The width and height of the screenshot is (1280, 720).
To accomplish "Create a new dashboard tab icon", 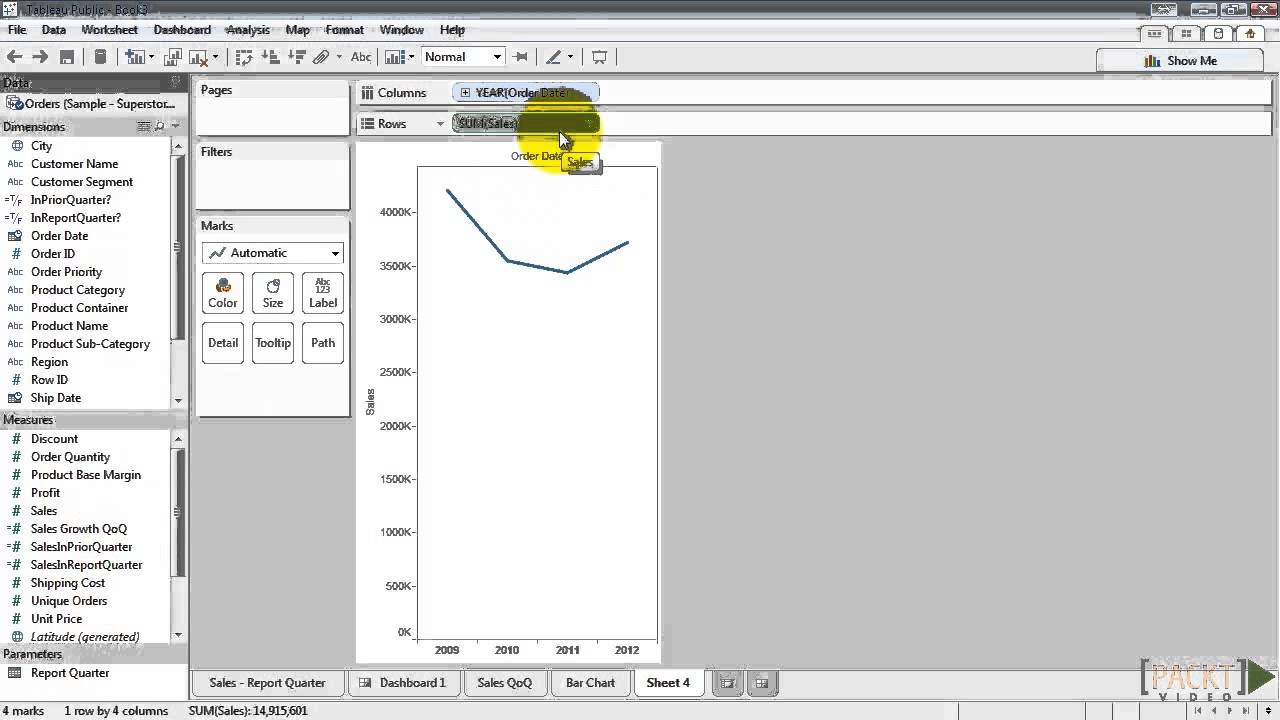I will (x=762, y=683).
